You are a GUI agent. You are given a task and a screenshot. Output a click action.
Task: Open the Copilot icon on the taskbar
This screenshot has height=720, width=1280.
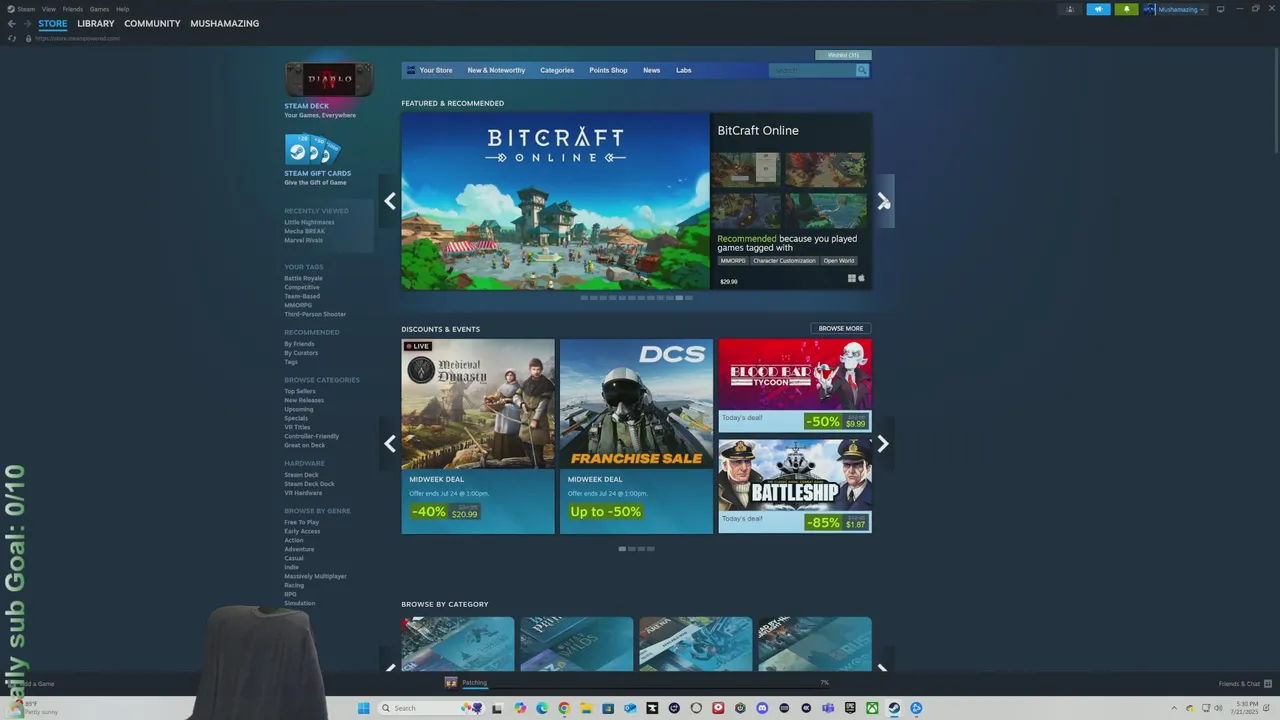click(x=520, y=708)
